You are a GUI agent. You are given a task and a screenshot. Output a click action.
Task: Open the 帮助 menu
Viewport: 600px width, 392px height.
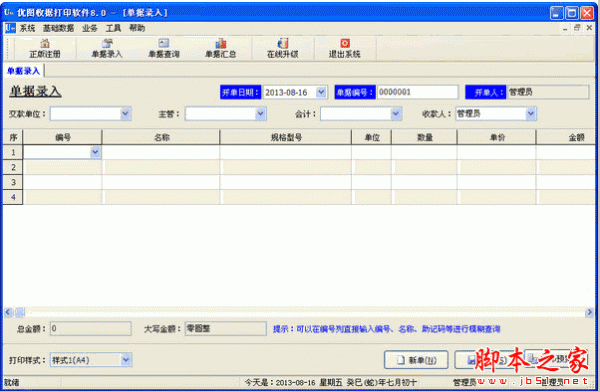[137, 28]
